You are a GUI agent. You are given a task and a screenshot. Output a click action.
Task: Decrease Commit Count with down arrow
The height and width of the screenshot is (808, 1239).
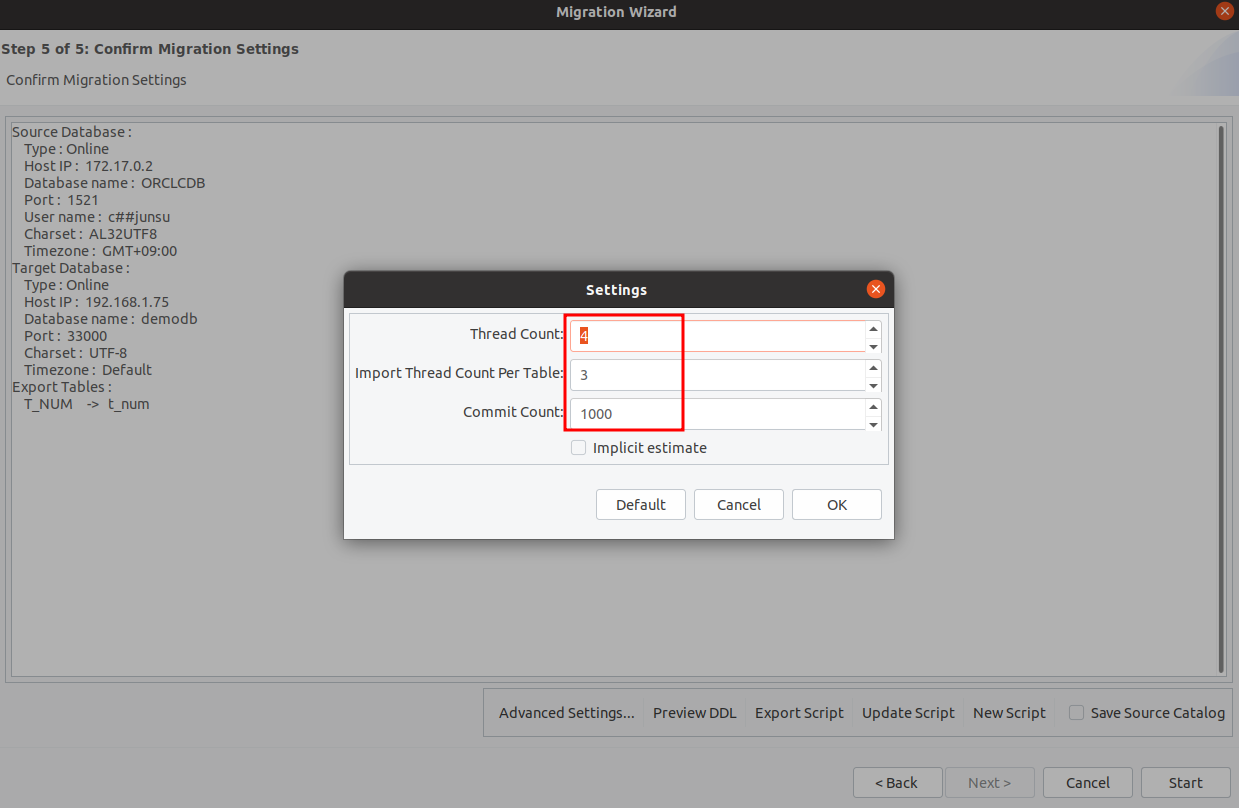point(873,424)
